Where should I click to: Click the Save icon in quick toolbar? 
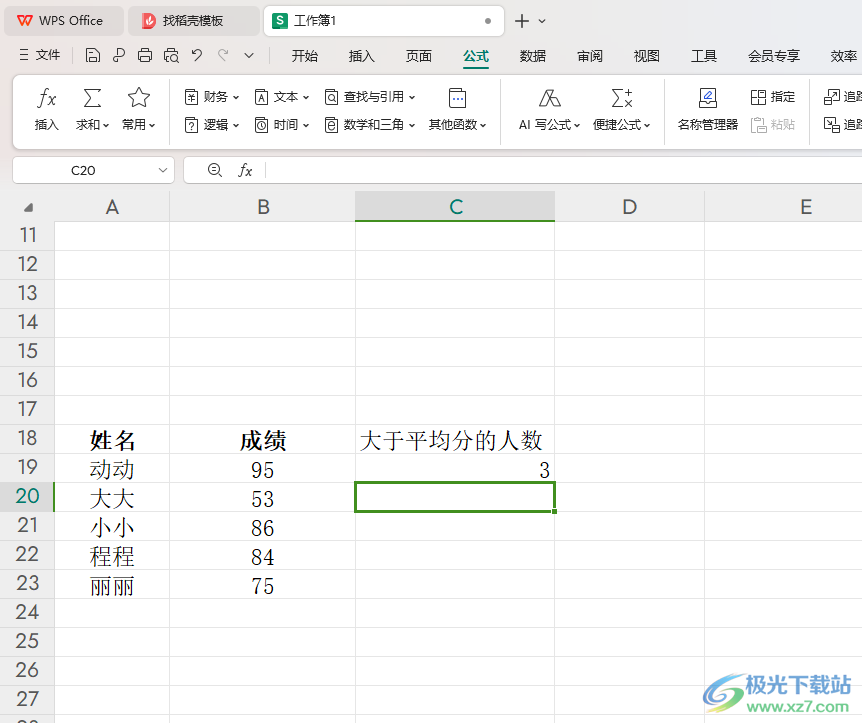point(93,56)
